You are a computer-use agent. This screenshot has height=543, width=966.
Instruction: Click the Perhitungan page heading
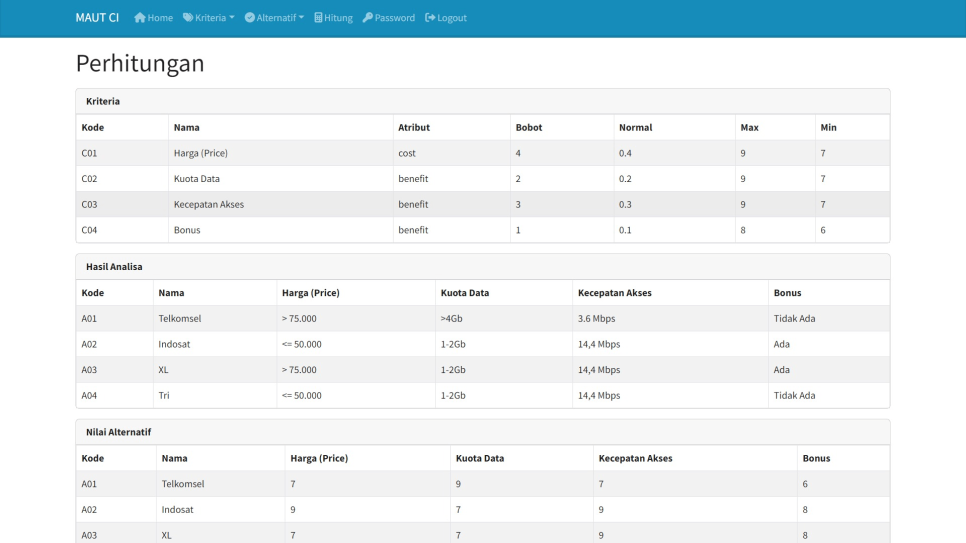[x=140, y=64]
